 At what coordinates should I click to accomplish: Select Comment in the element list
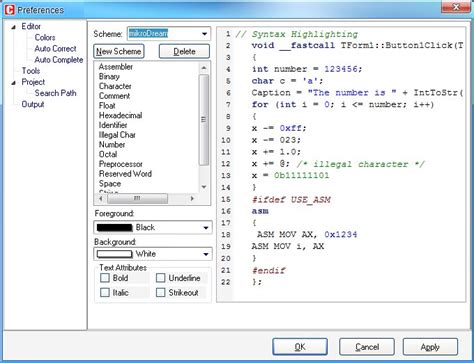pyautogui.click(x=114, y=96)
